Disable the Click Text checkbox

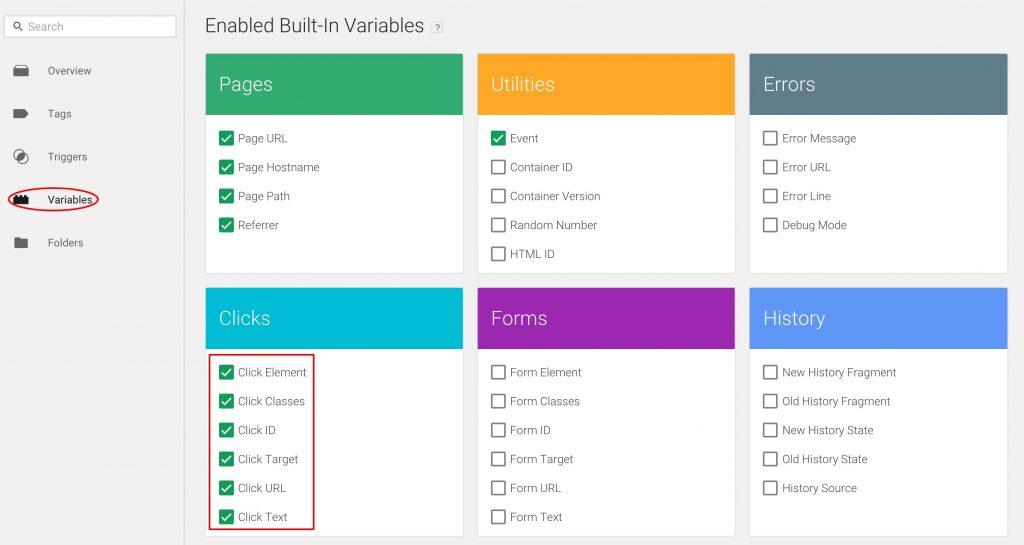(226, 517)
